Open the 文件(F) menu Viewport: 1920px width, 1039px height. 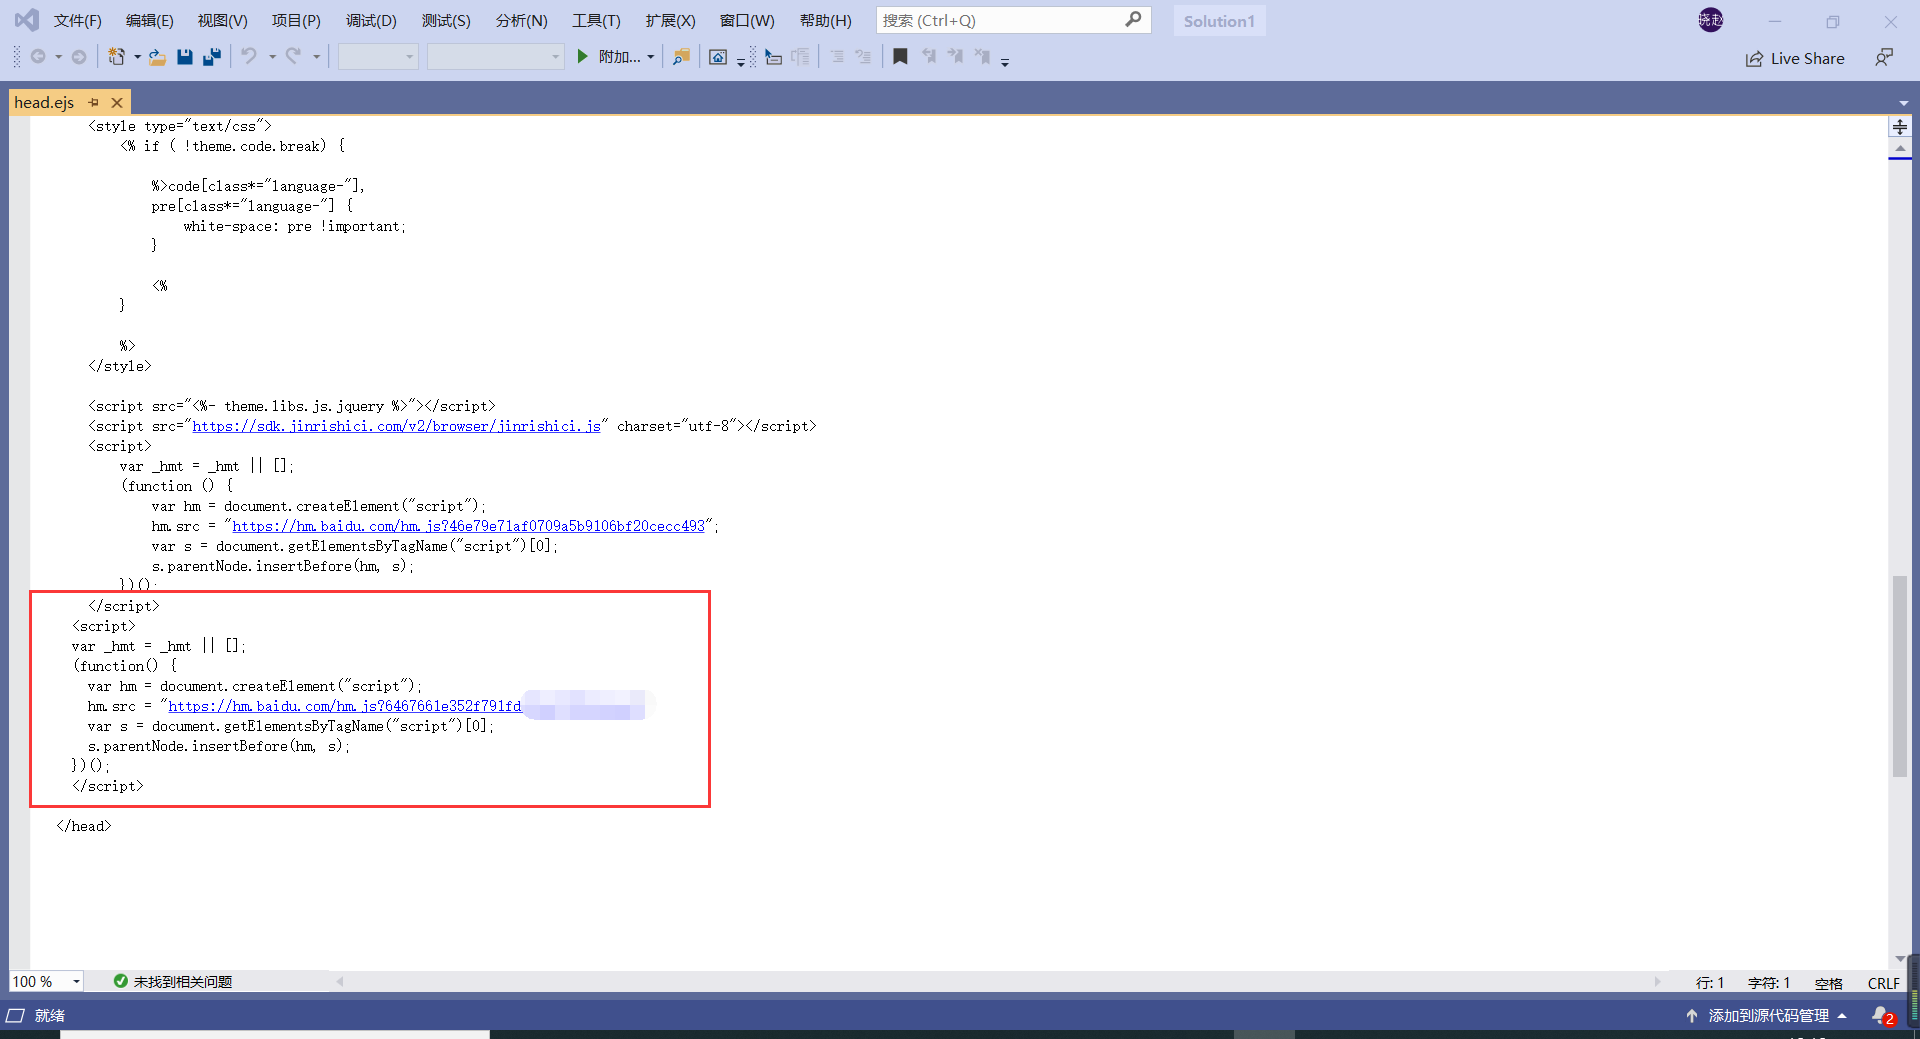click(x=78, y=20)
